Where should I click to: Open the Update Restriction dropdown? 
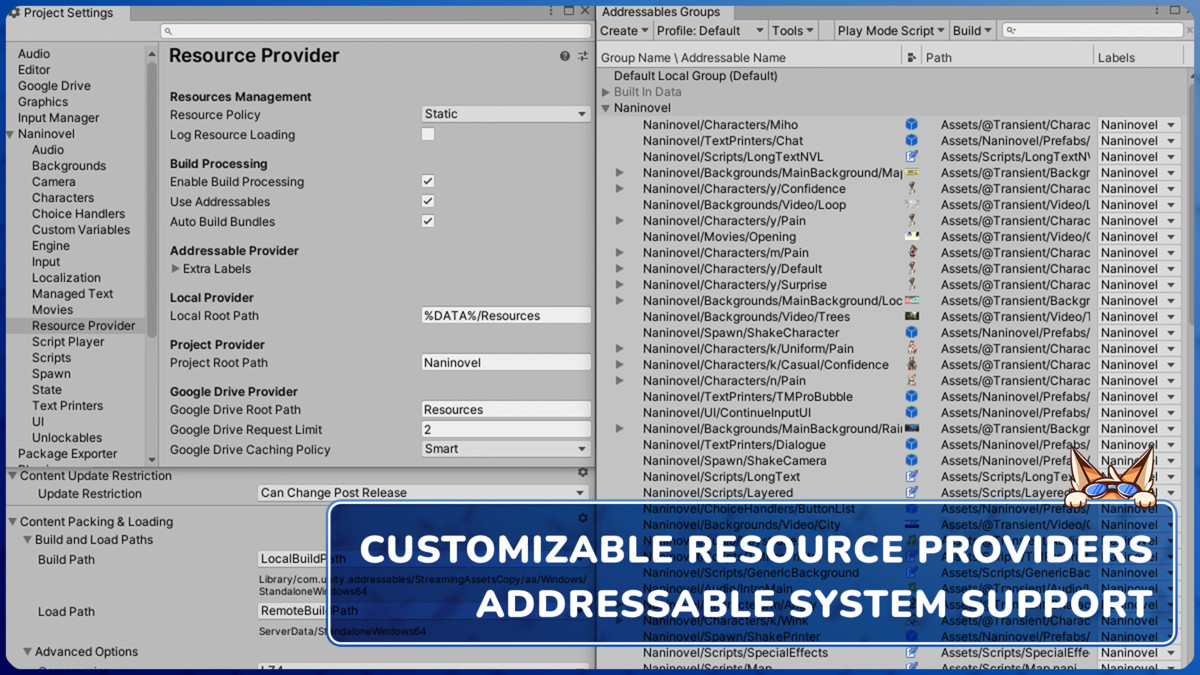click(x=423, y=493)
